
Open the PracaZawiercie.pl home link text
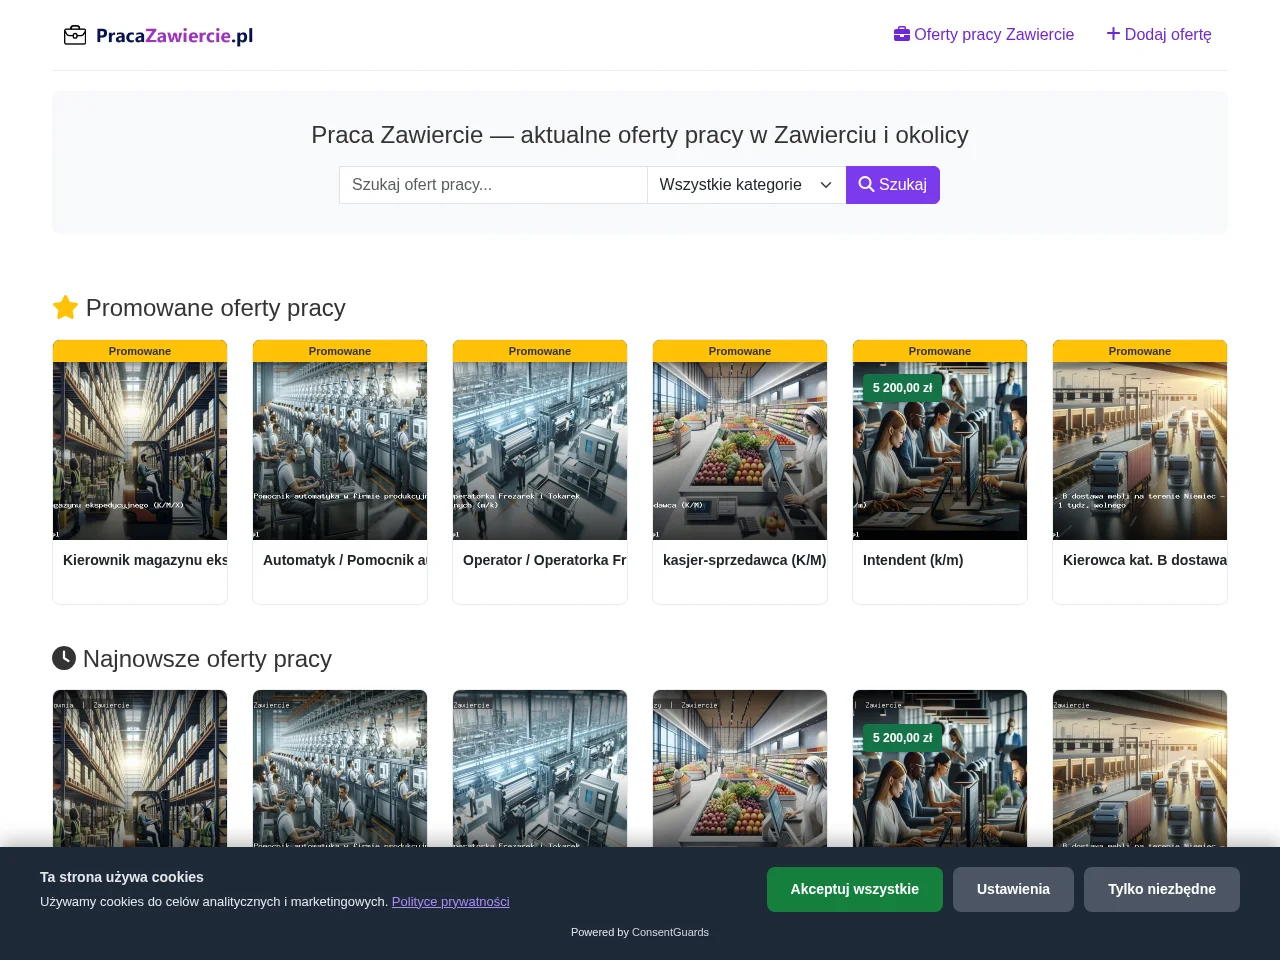174,36
